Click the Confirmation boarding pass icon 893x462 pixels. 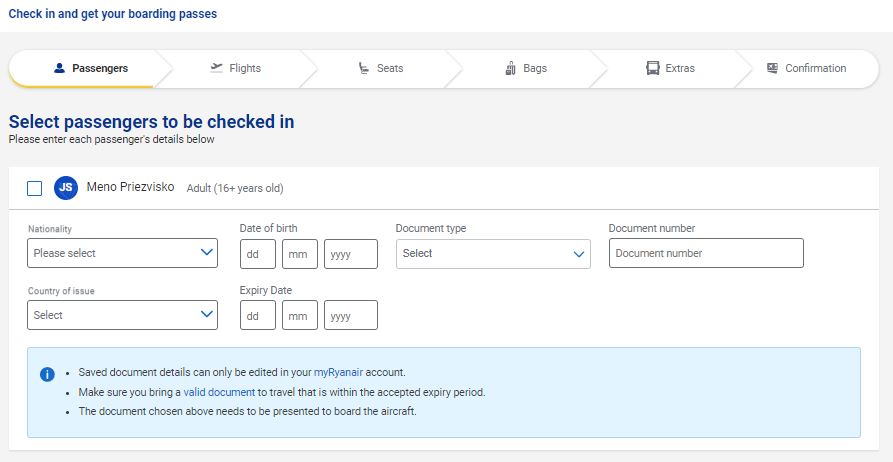(x=772, y=68)
